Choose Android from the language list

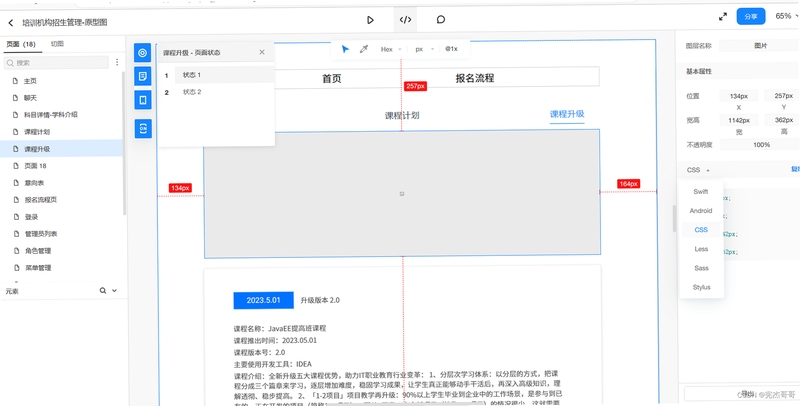click(701, 211)
